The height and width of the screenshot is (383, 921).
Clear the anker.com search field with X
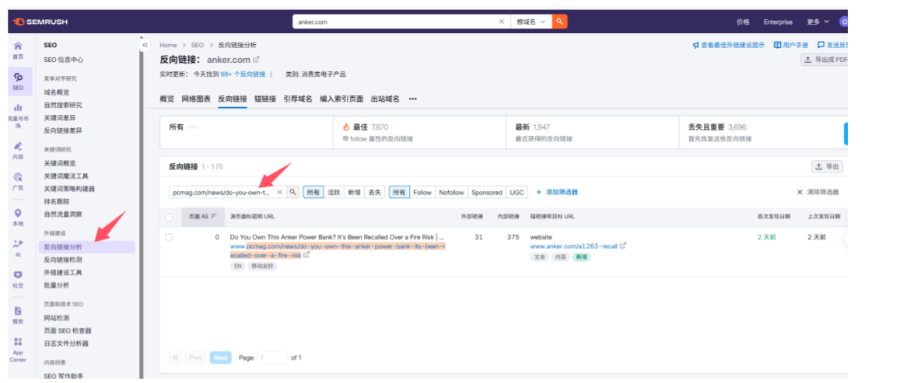[501, 22]
